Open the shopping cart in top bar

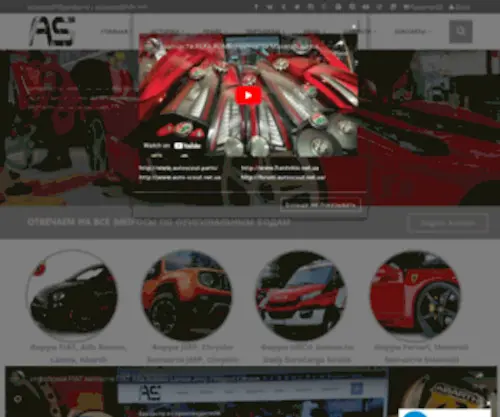coord(423,7)
